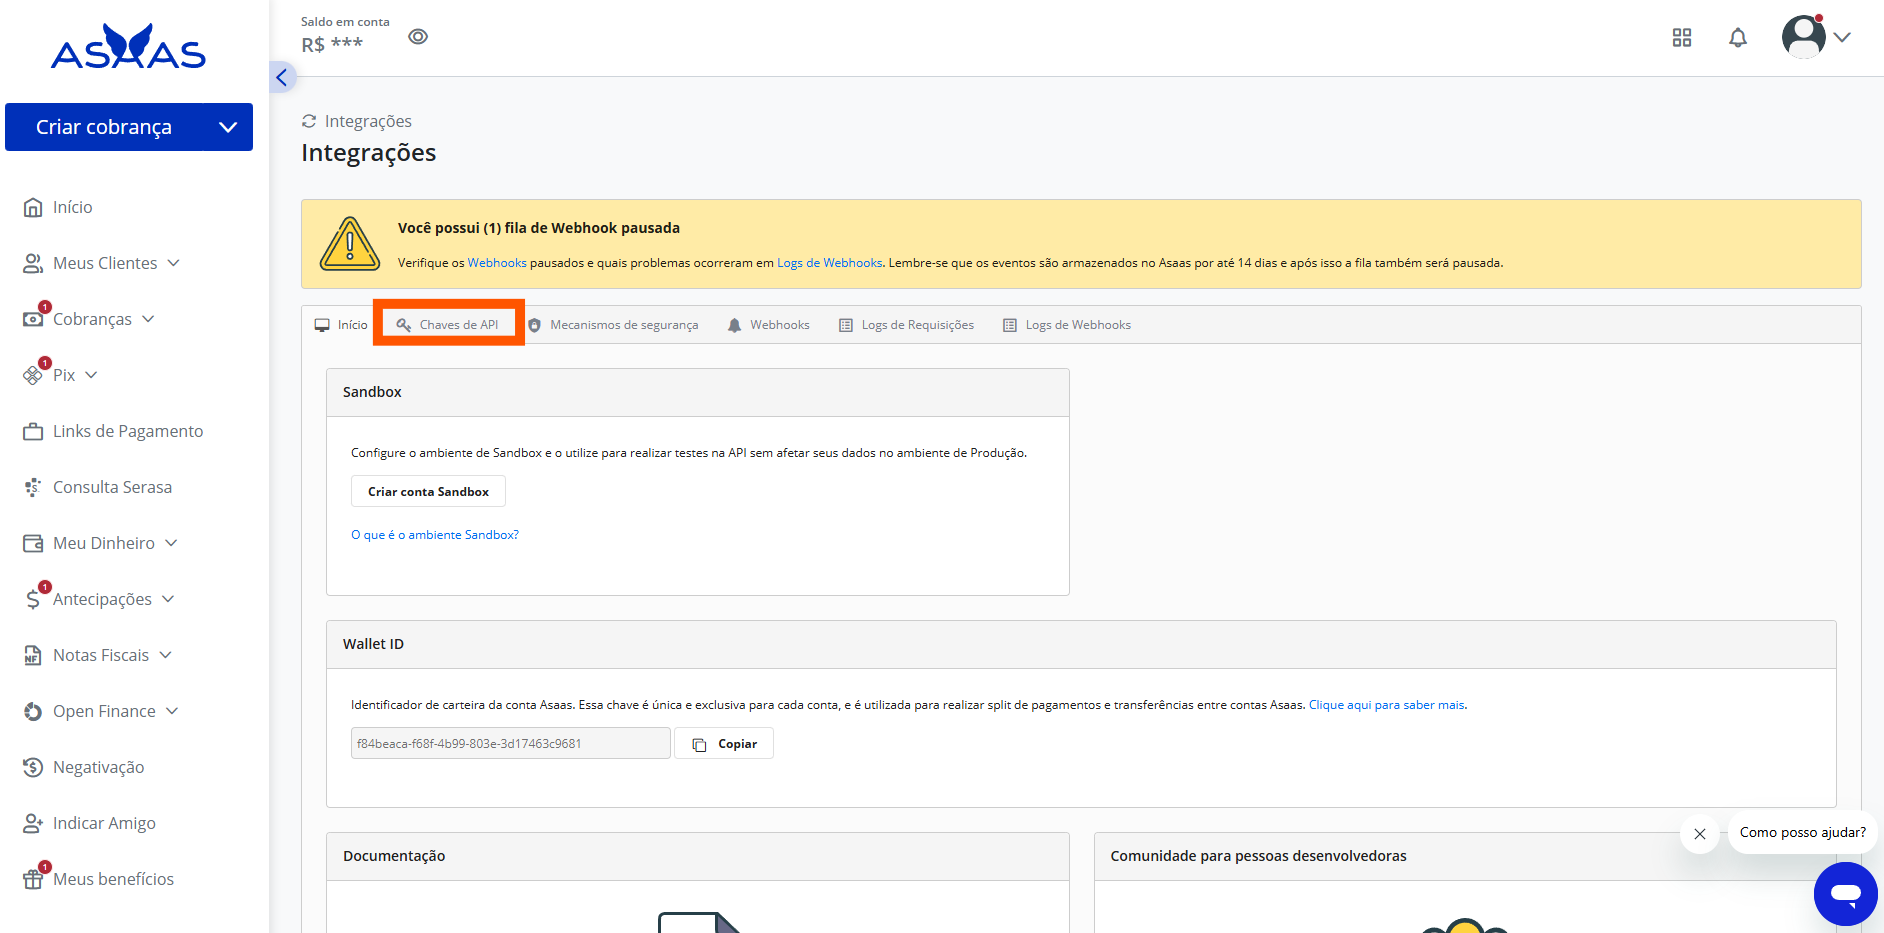Open 'O que é o ambiente Sandbox?' link

pyautogui.click(x=435, y=535)
